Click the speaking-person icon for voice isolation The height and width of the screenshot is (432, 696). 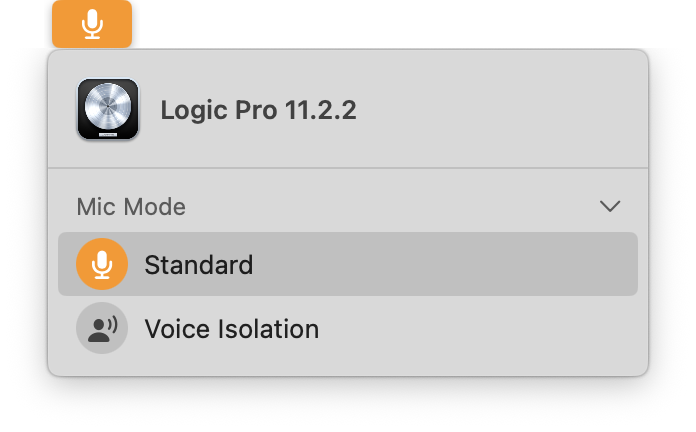point(103,329)
